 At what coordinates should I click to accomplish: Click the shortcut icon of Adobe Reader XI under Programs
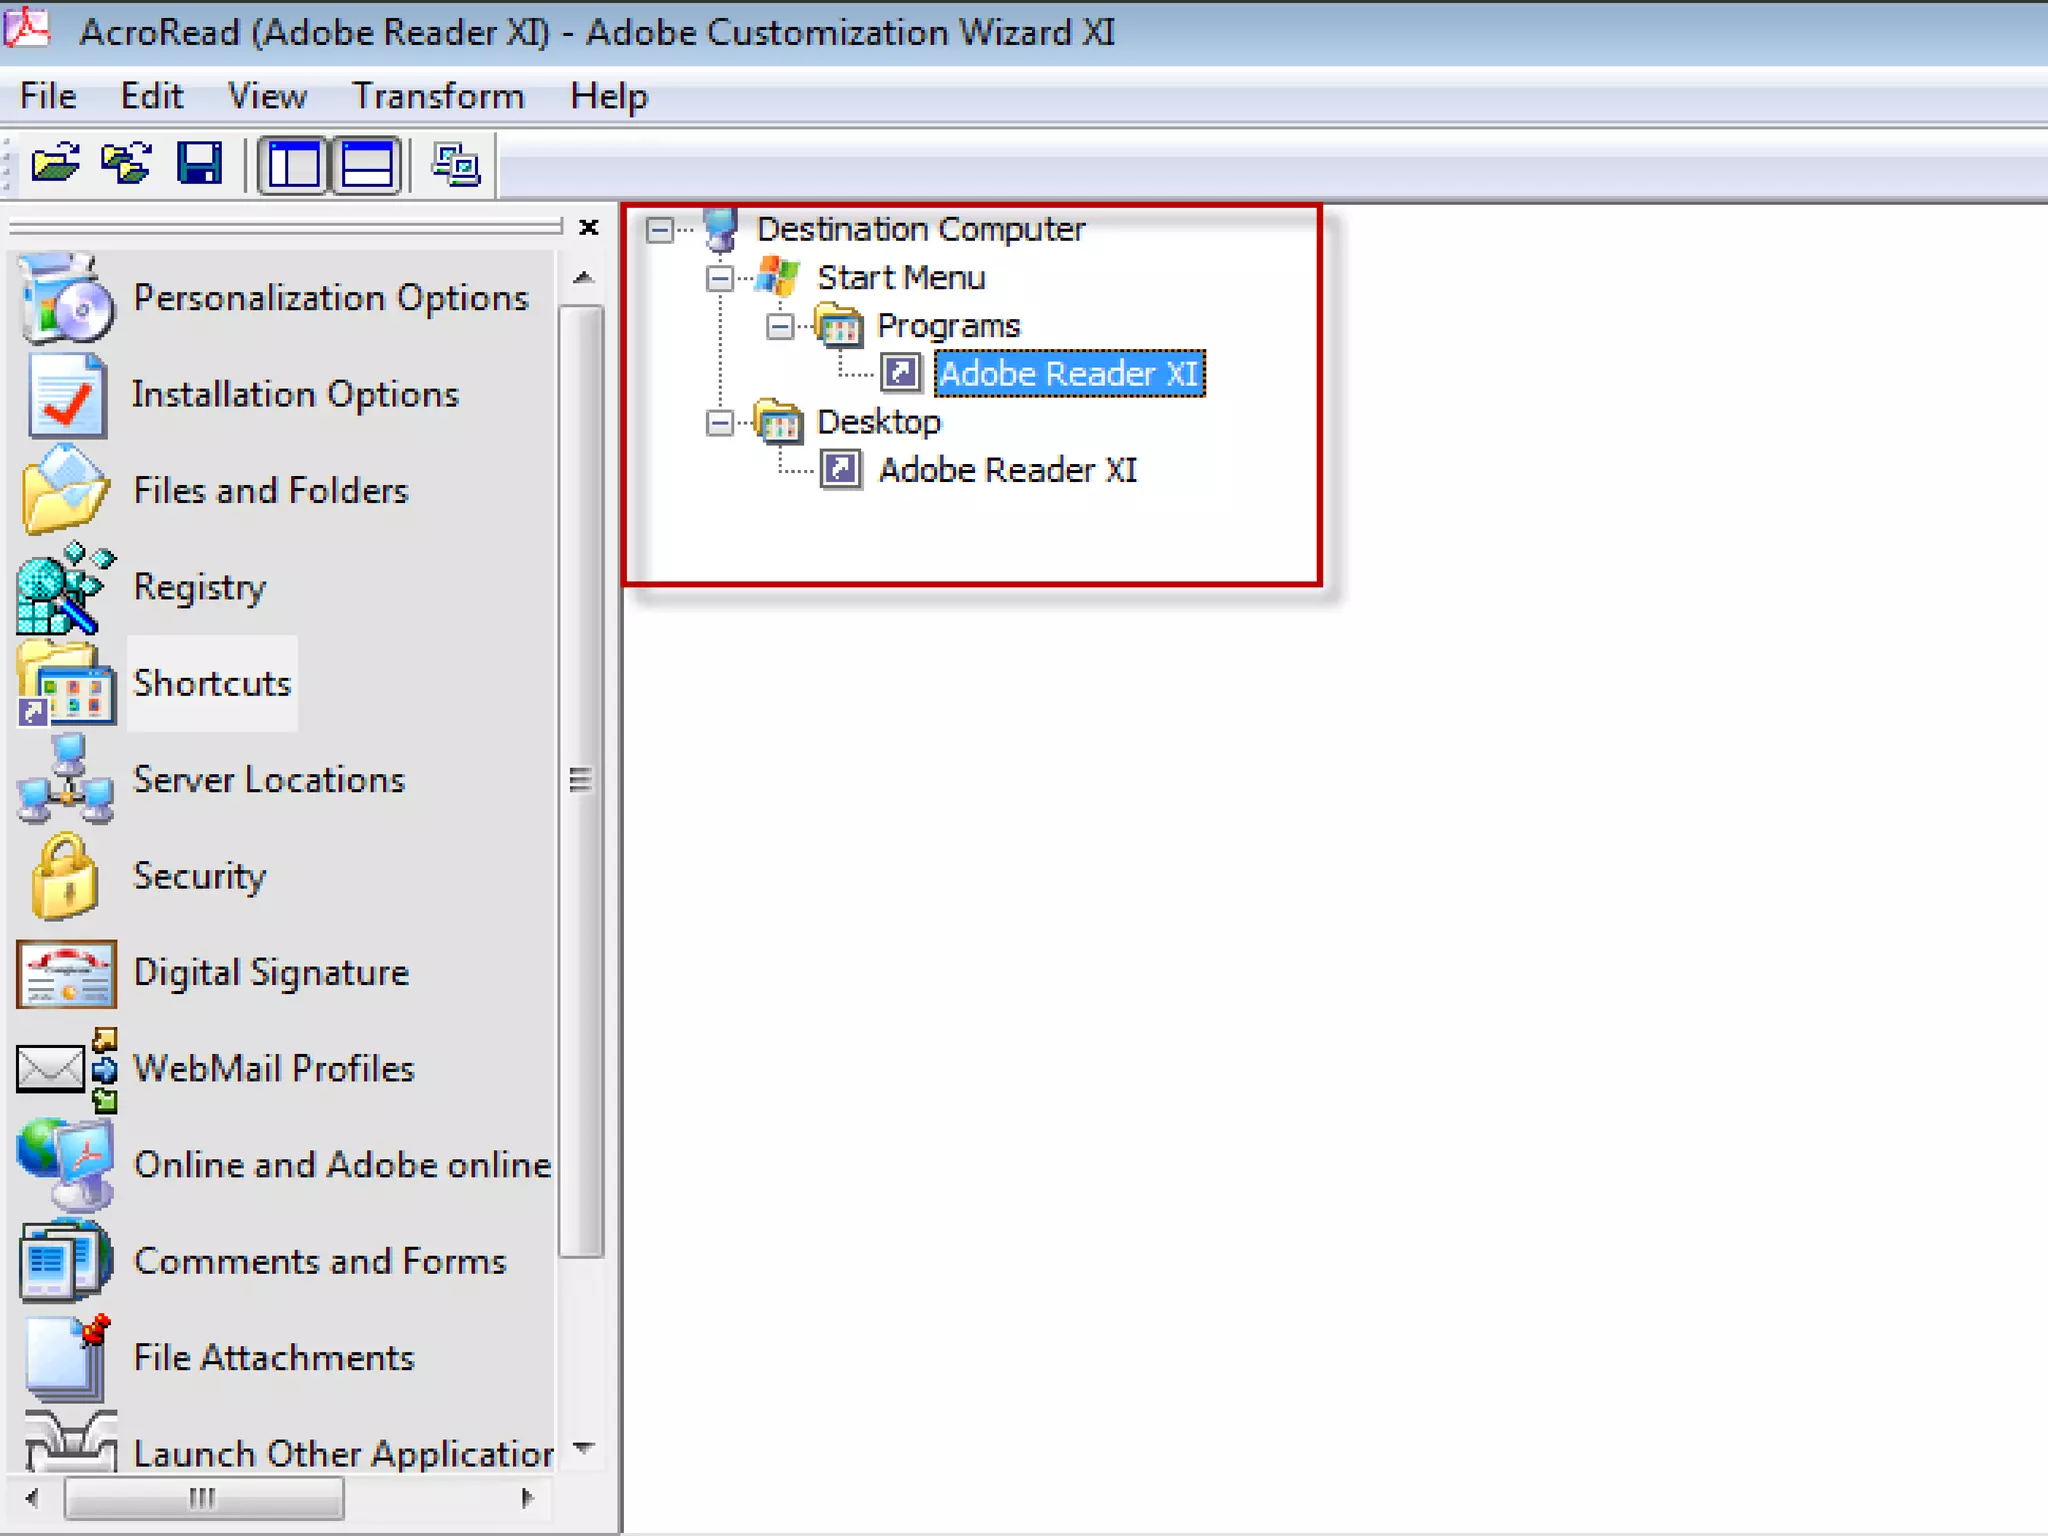pos(900,373)
